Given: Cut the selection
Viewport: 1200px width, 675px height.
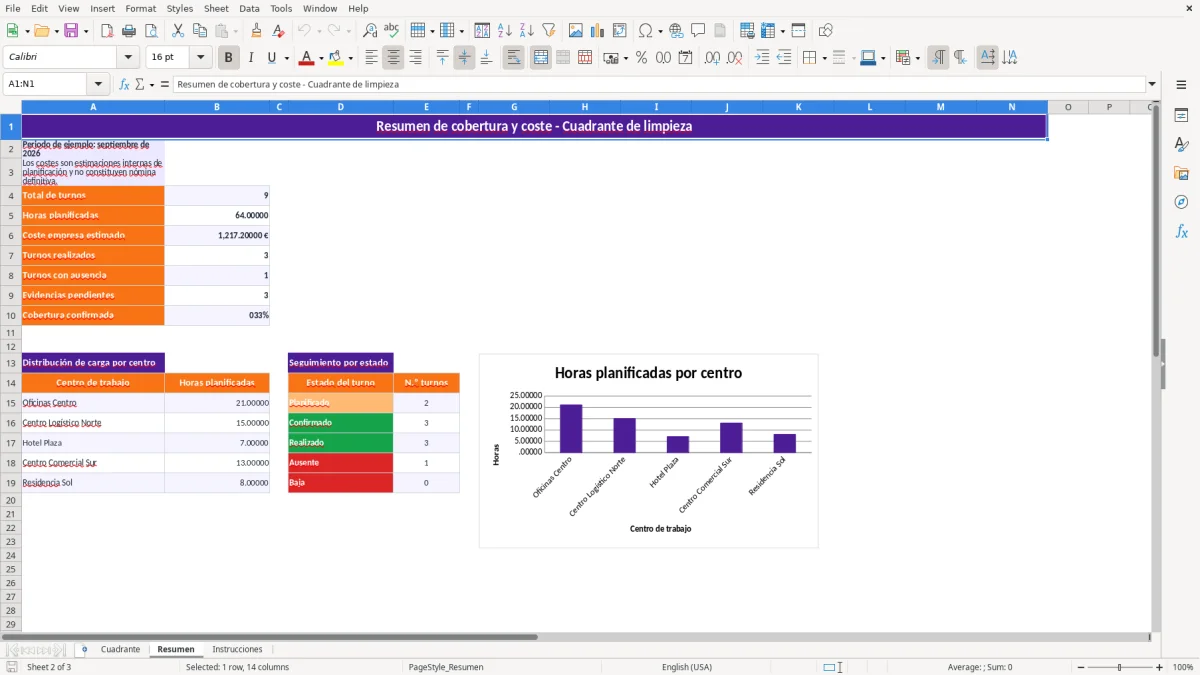Looking at the screenshot, I should click(x=178, y=31).
